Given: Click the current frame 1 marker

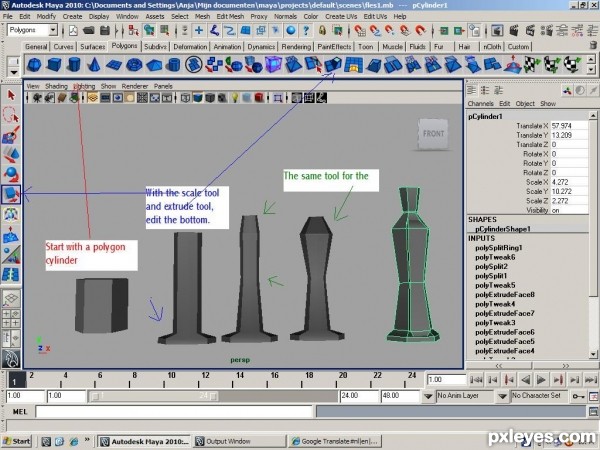Looking at the screenshot, I should [x=15, y=381].
